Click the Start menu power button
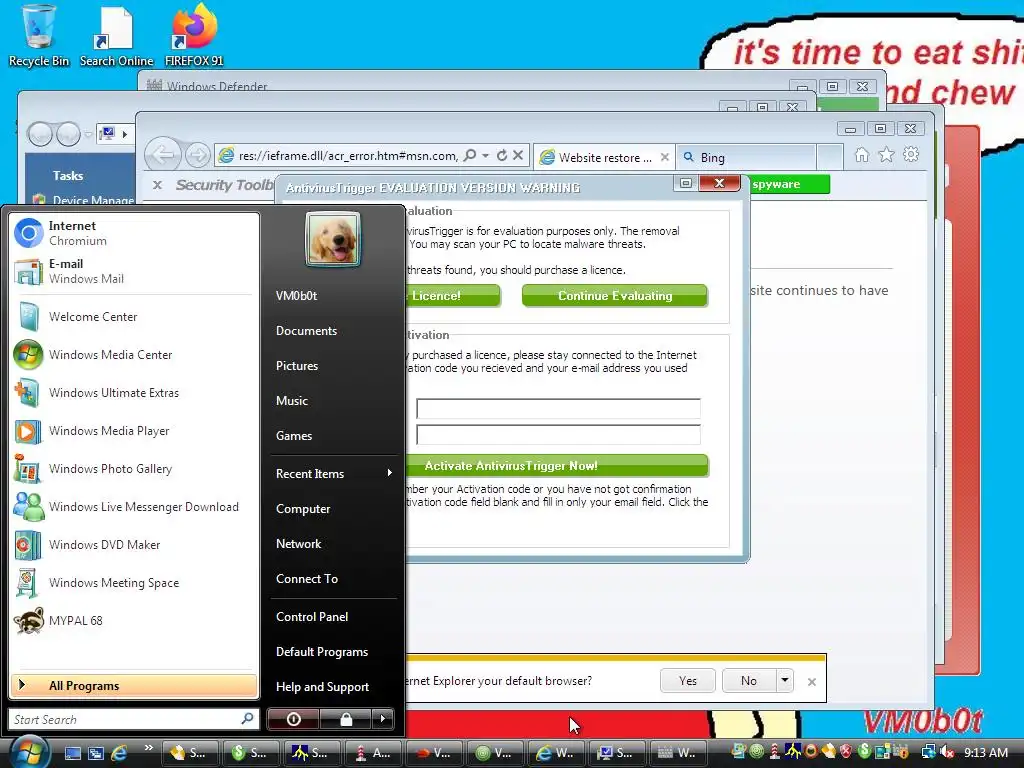 (x=293, y=719)
